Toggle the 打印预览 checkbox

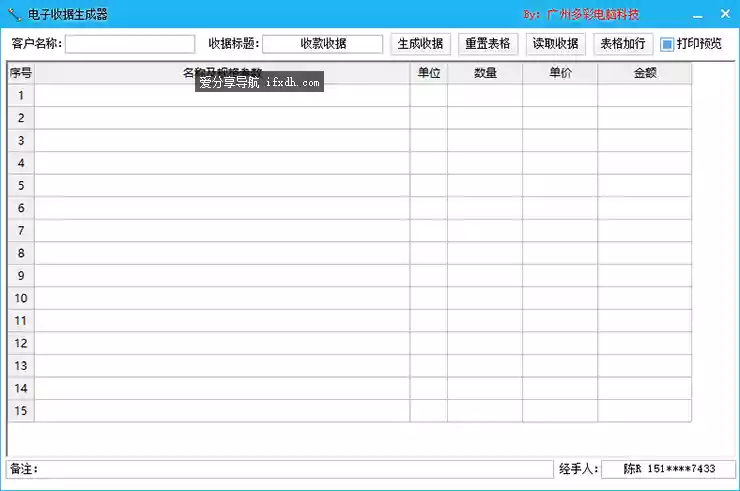pos(667,44)
